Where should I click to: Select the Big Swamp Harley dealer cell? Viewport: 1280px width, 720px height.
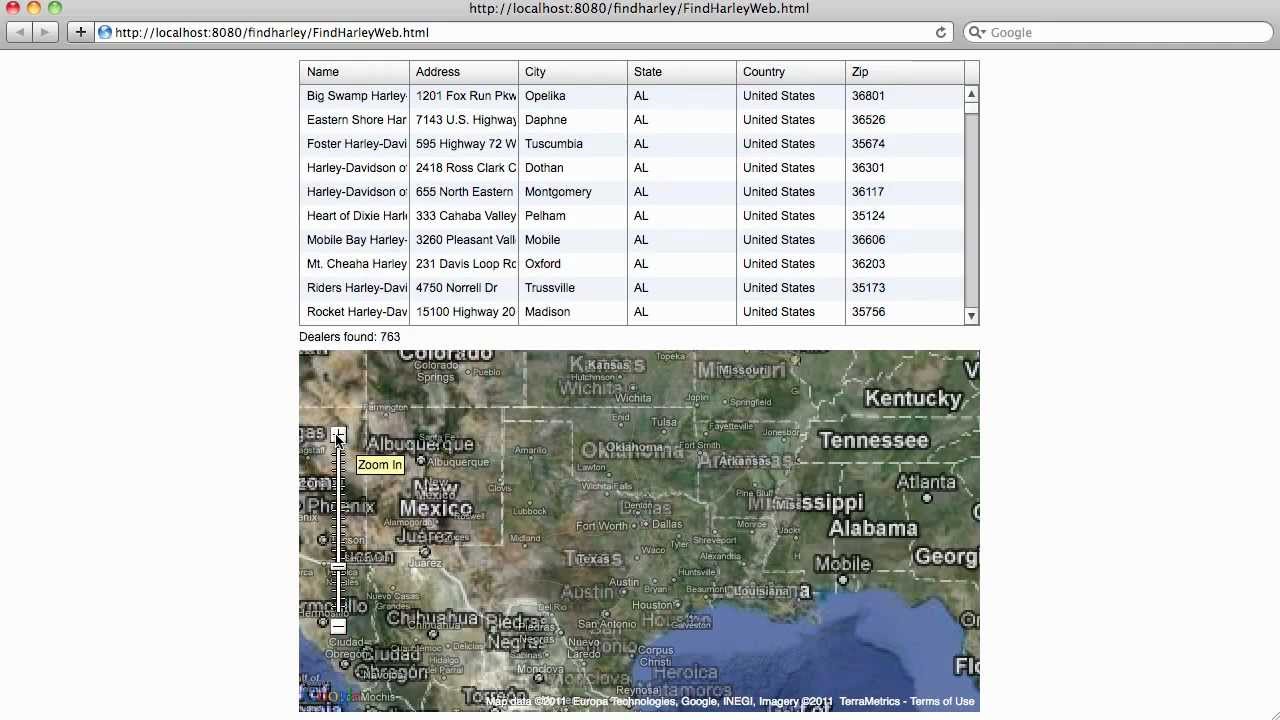point(354,96)
